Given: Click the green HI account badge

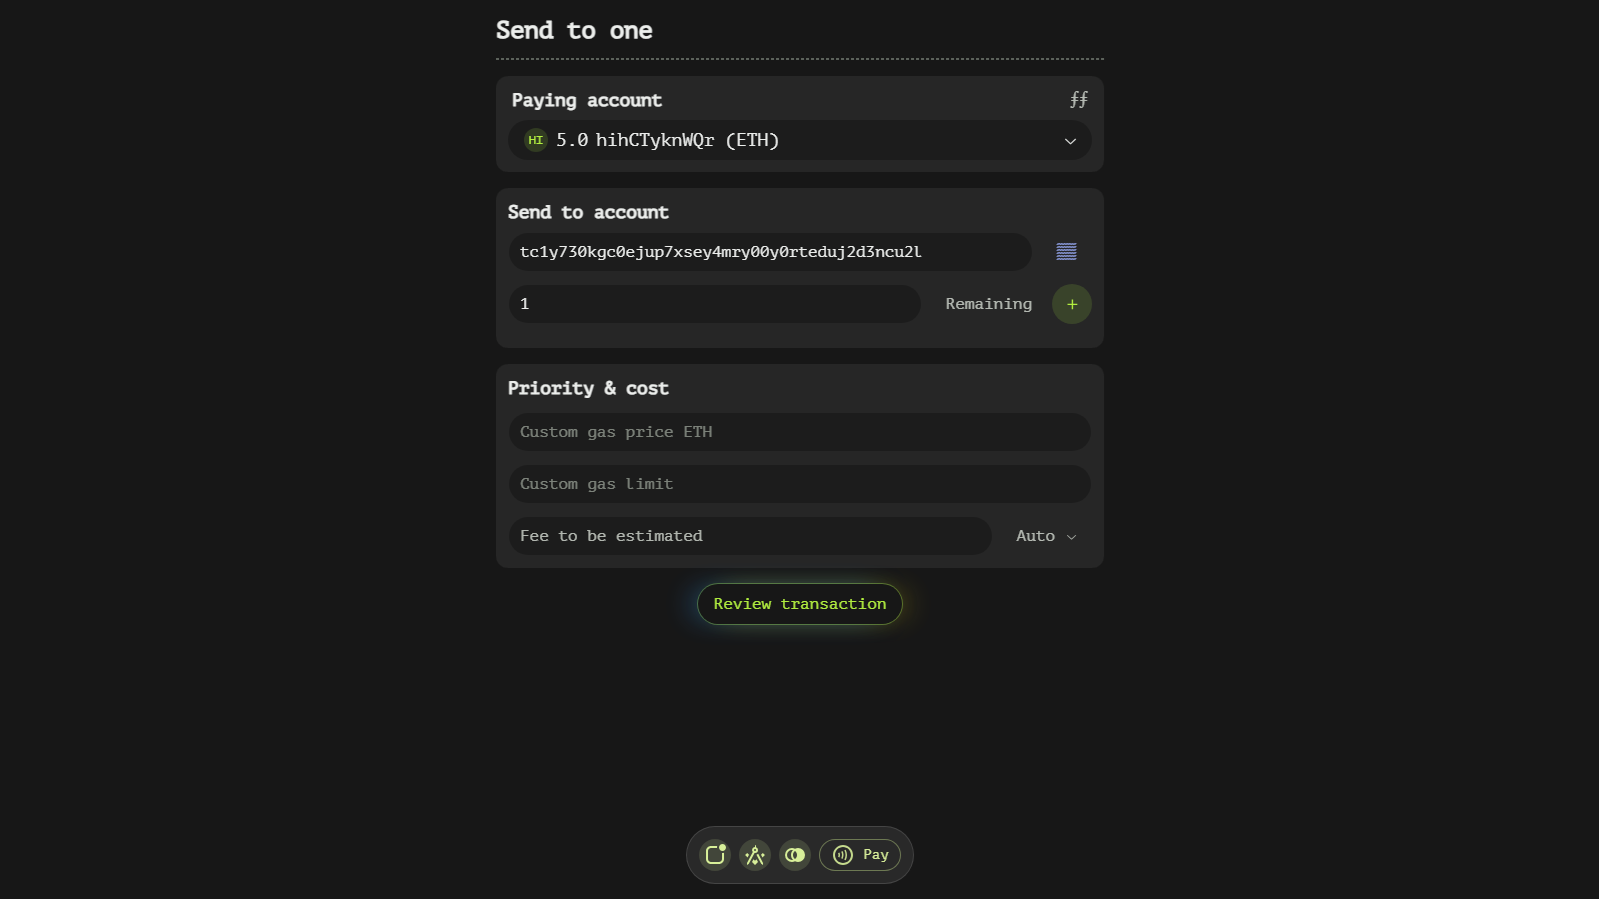Looking at the screenshot, I should tap(536, 140).
